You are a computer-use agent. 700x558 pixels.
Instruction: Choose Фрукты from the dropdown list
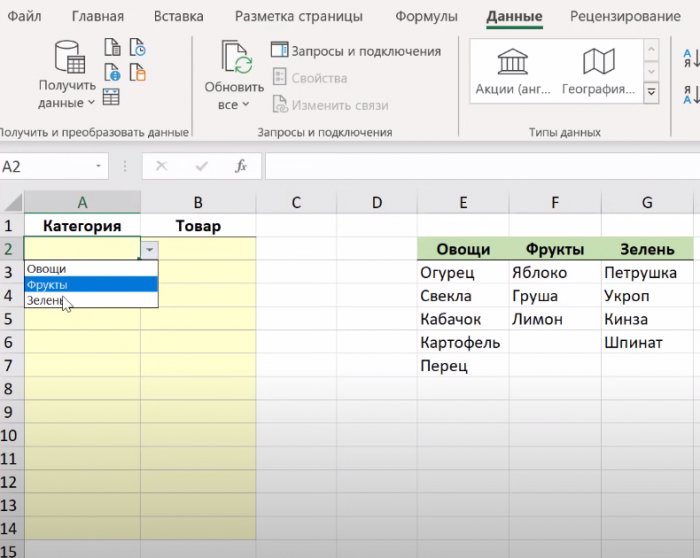click(x=91, y=284)
